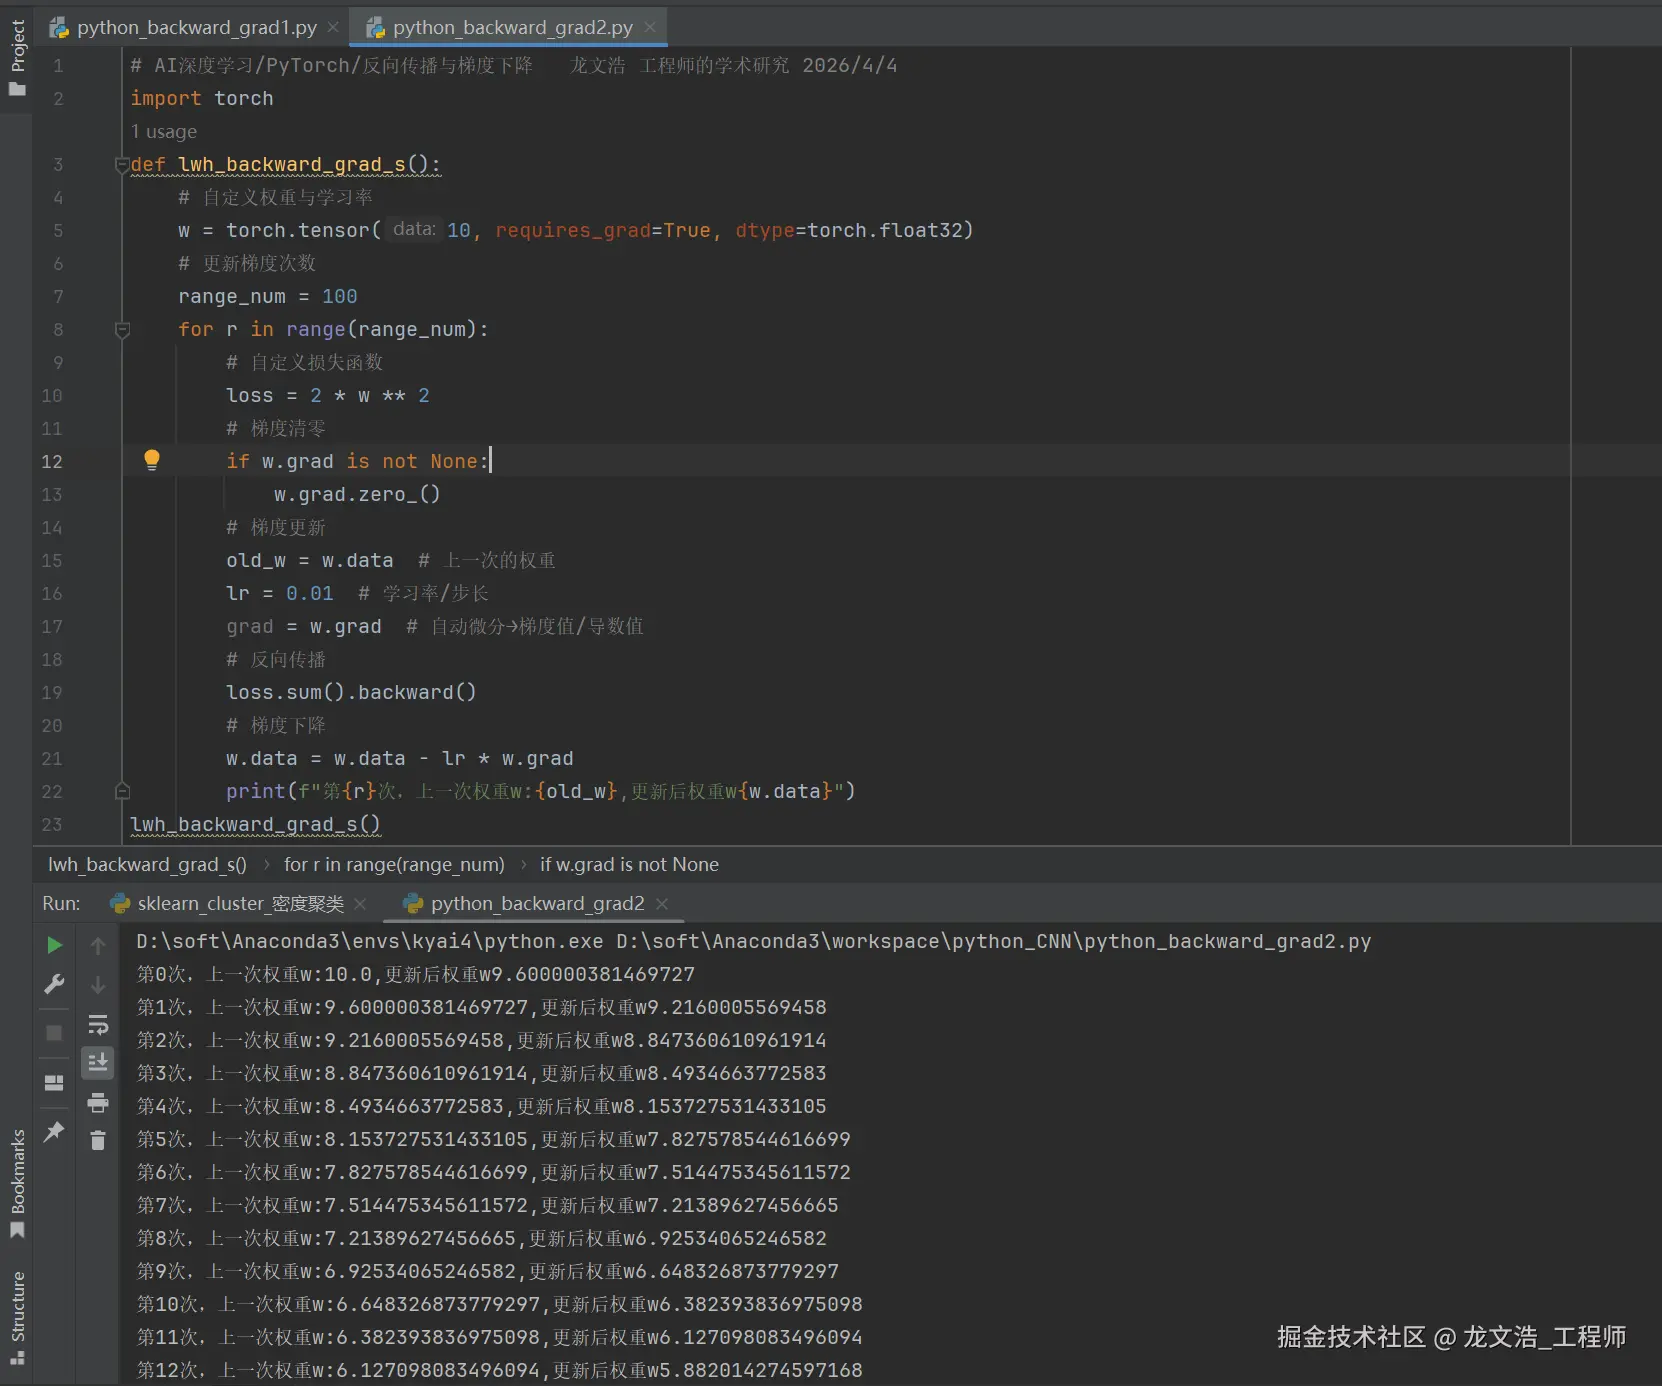Screen dimensions: 1662x1386
Task: Collapse the for loop fold at line 8
Action: click(122, 329)
